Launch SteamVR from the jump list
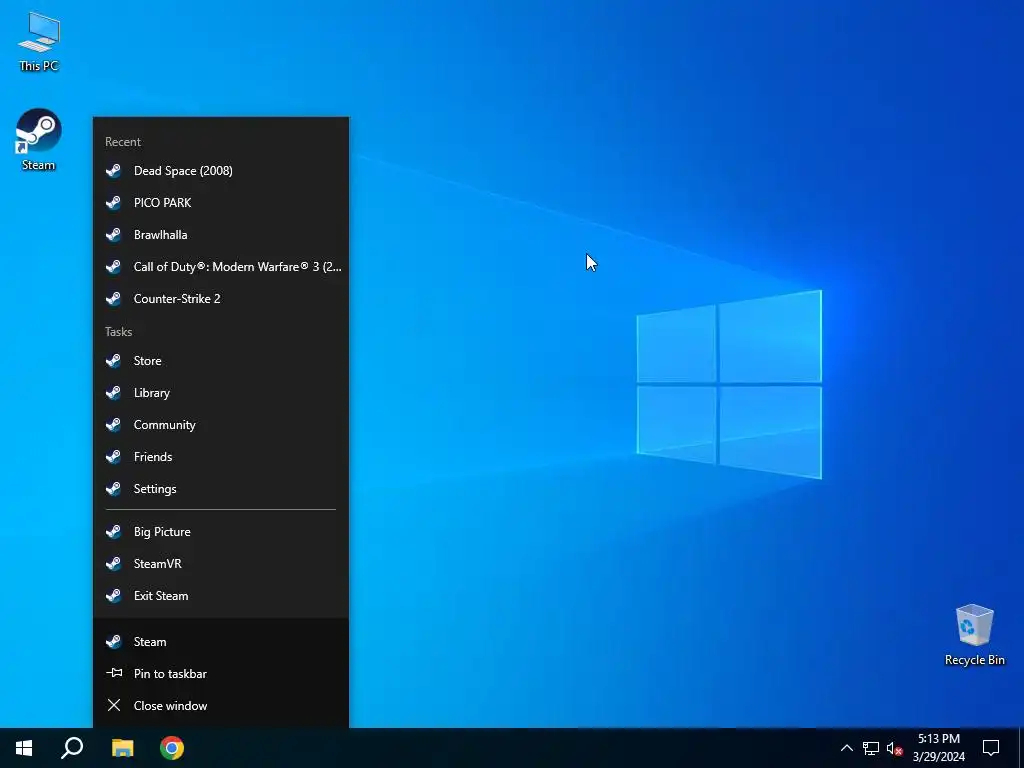 pyautogui.click(x=221, y=564)
